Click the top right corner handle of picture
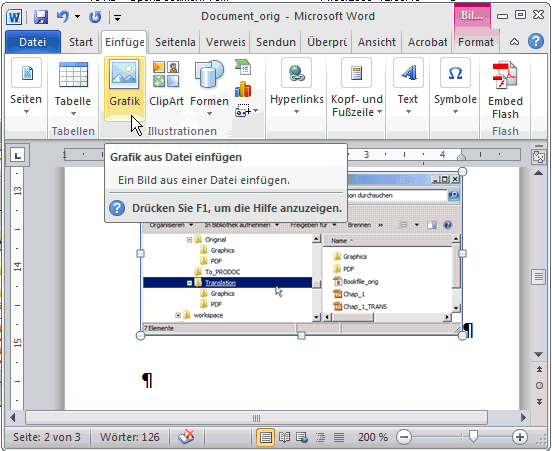 (462, 171)
